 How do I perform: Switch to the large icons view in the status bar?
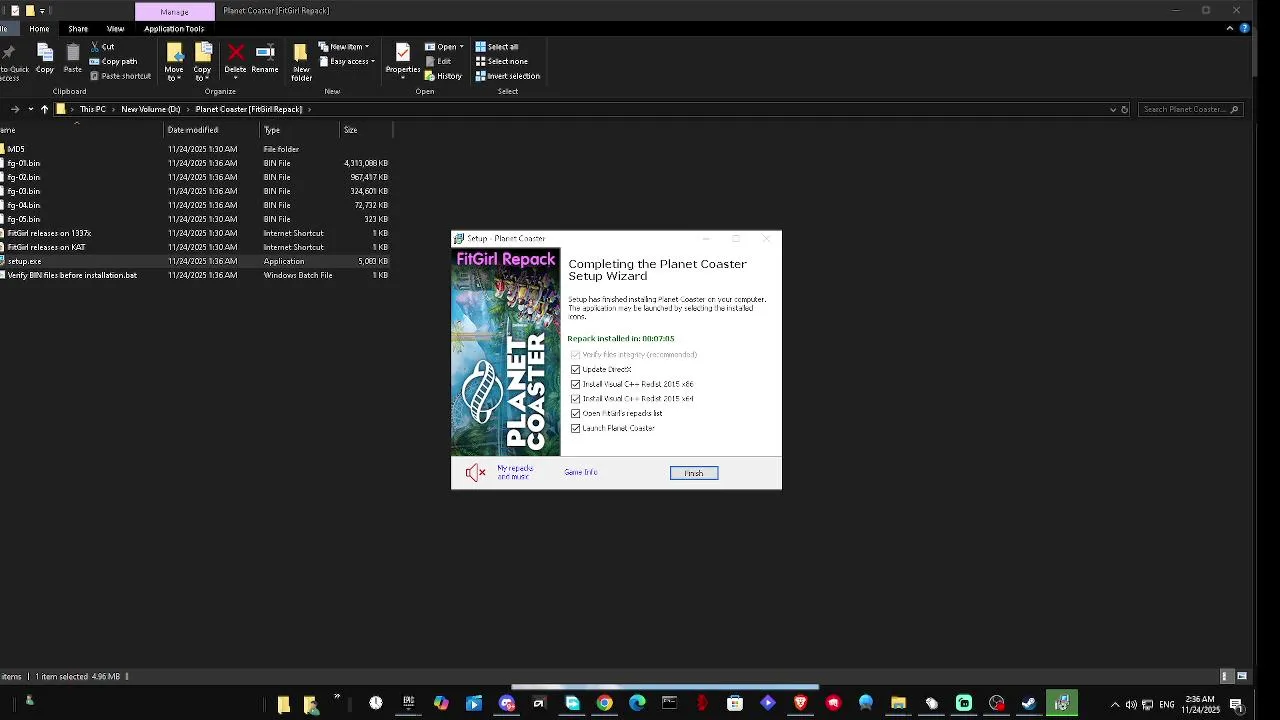tap(1242, 676)
